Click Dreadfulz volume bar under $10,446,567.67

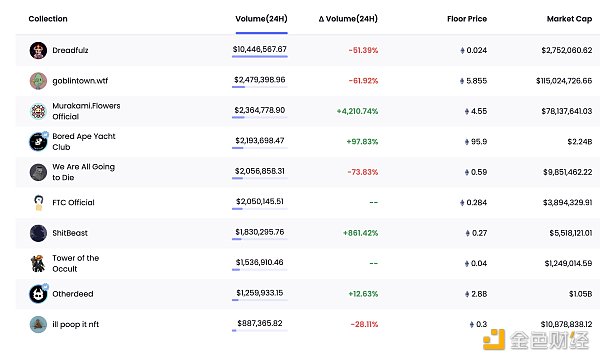pyautogui.click(x=259, y=57)
